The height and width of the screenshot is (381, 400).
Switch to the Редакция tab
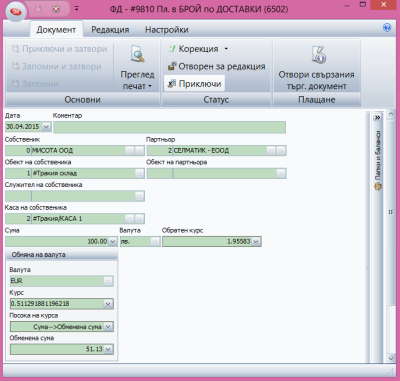110,30
